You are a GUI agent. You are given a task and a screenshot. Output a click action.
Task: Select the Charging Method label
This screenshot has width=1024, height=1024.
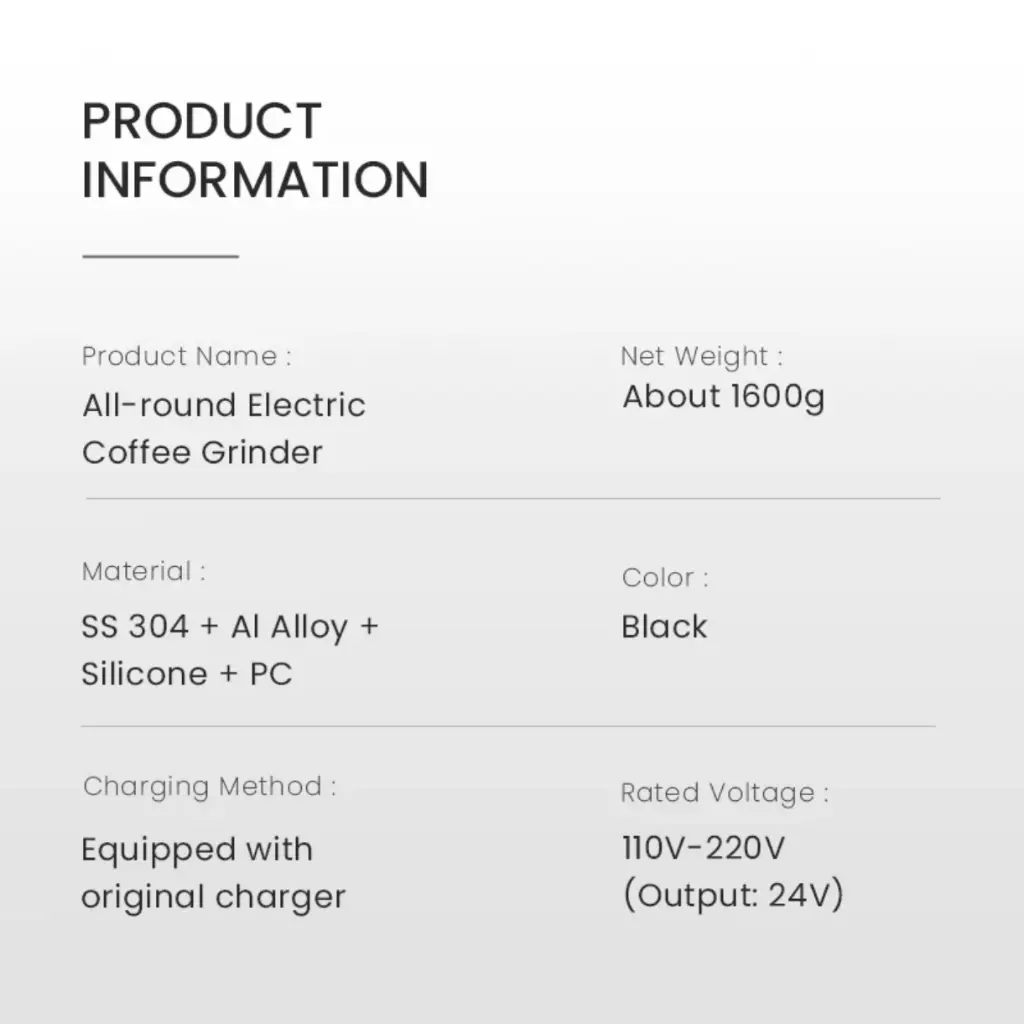pos(210,787)
